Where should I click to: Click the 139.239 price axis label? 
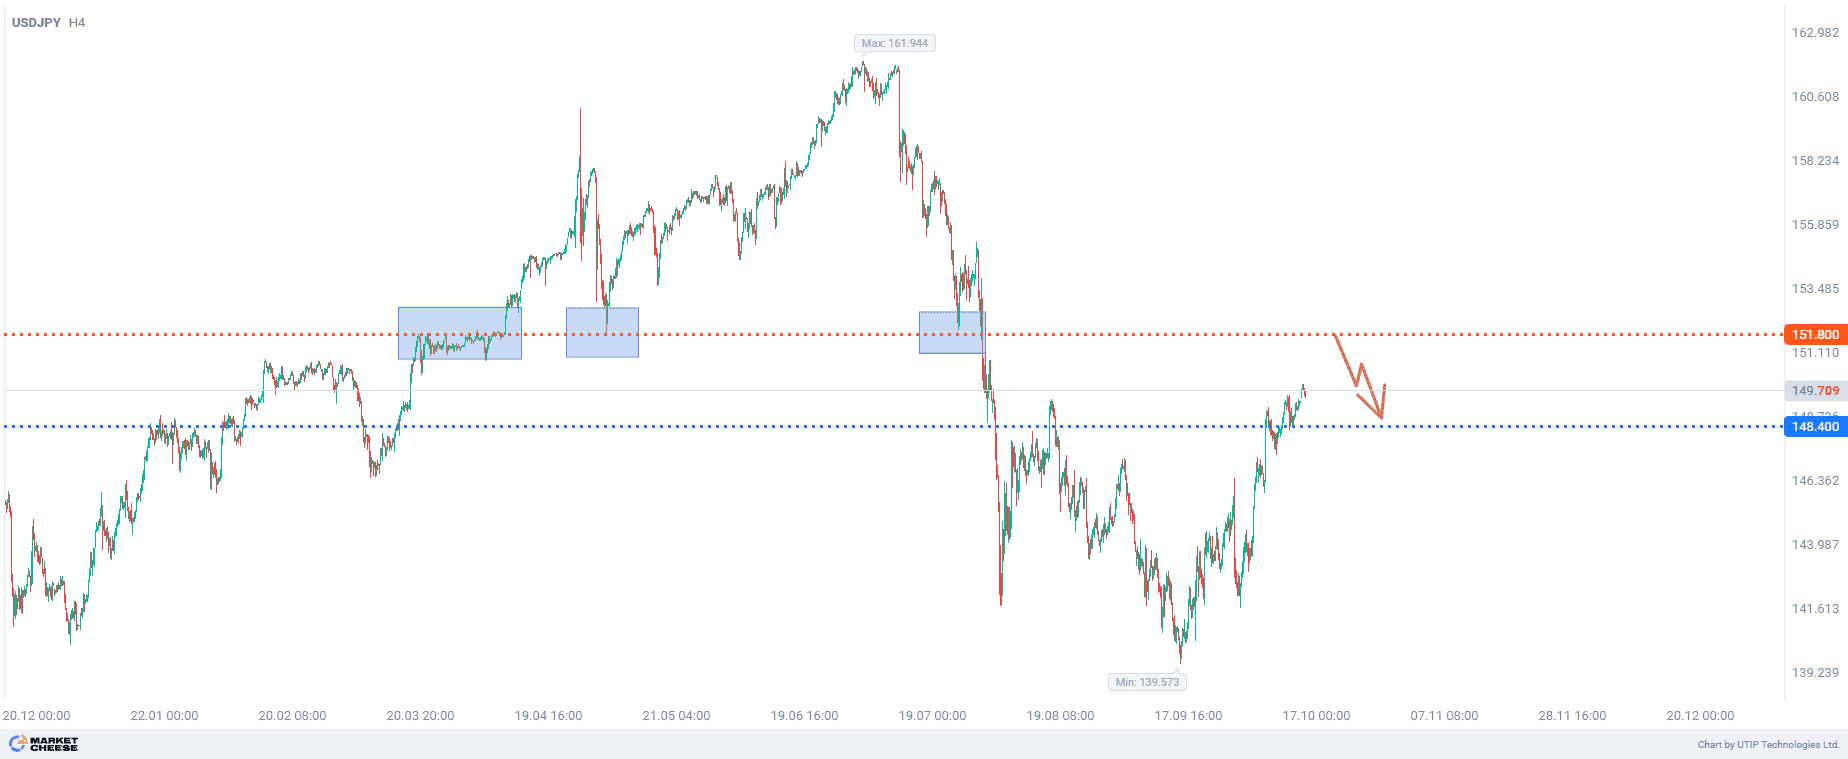(x=1814, y=673)
